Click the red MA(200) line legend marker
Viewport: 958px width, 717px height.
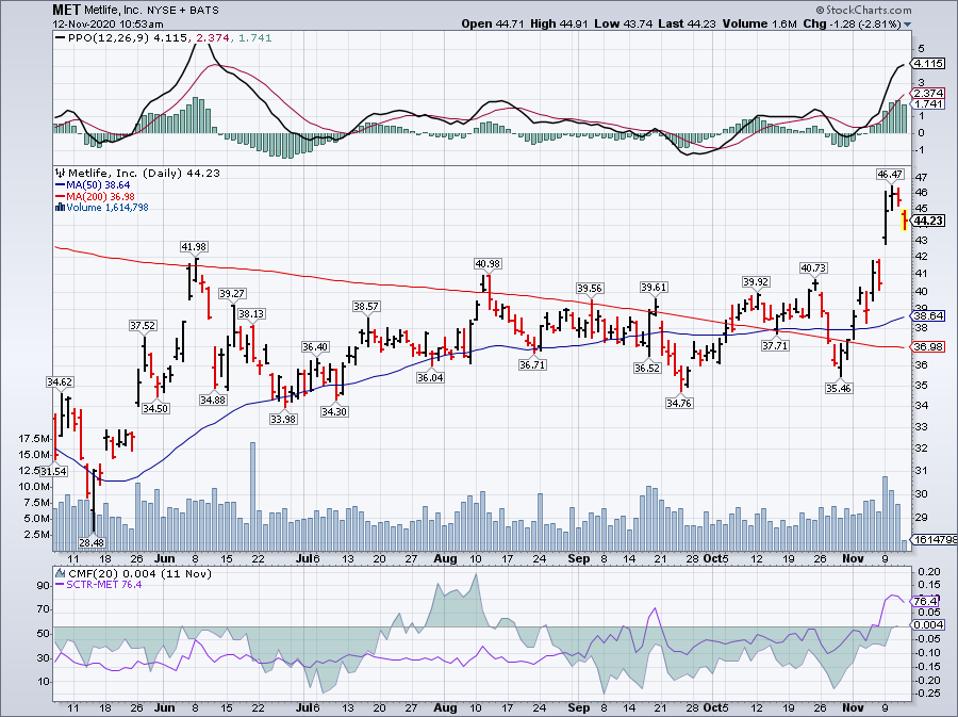[59, 197]
